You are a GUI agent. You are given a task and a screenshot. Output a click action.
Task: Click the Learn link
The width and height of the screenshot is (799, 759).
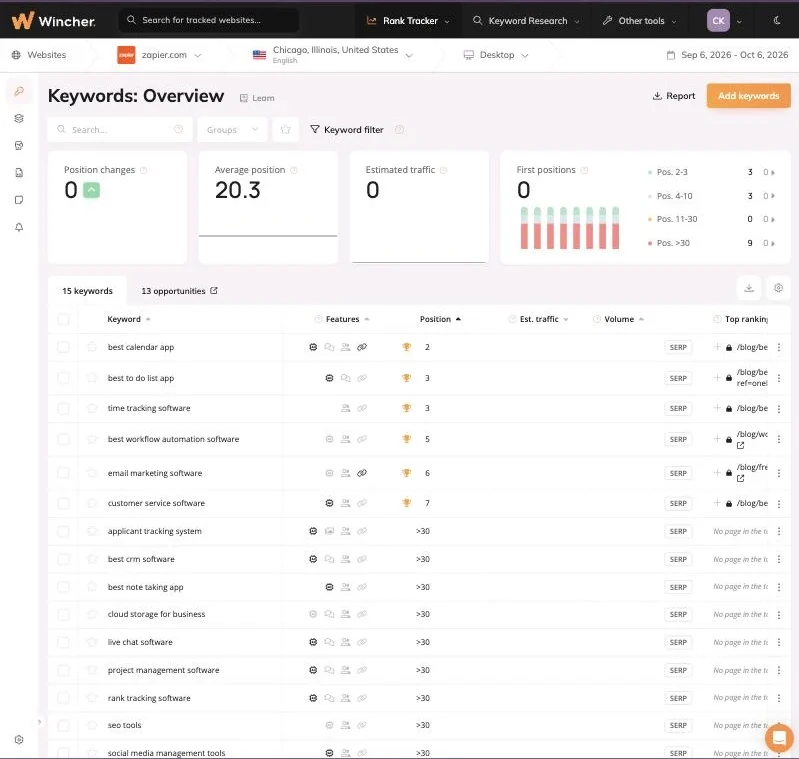pyautogui.click(x=257, y=98)
